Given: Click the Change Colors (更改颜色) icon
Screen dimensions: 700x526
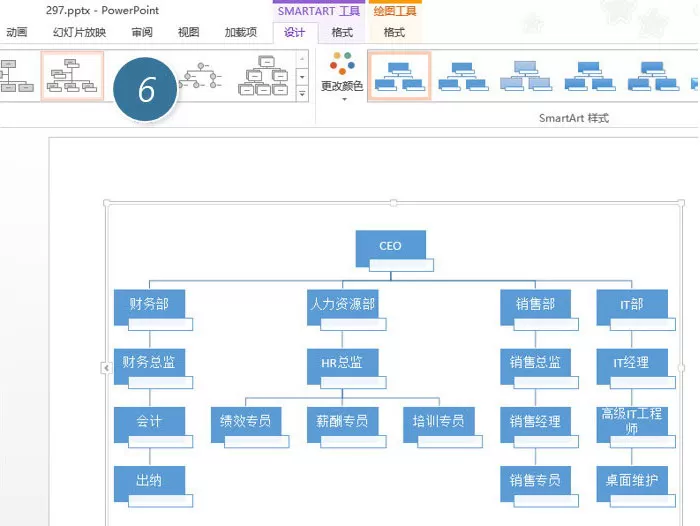Looking at the screenshot, I should click(x=342, y=63).
